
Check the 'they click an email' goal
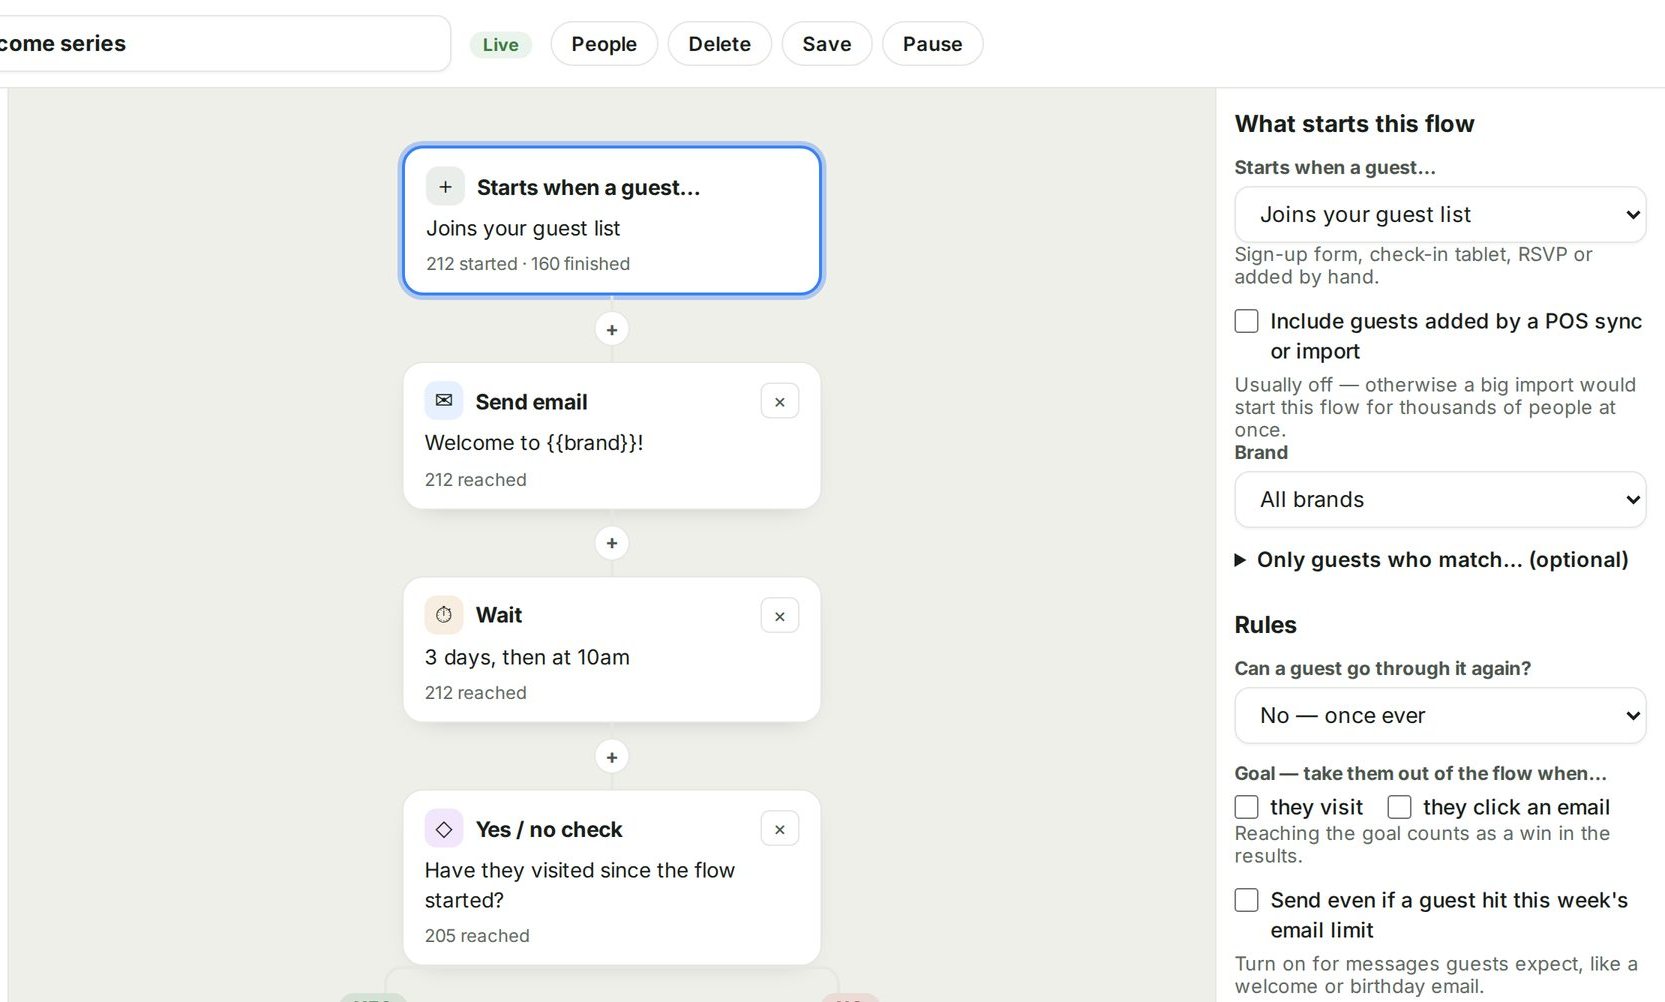[x=1400, y=807]
